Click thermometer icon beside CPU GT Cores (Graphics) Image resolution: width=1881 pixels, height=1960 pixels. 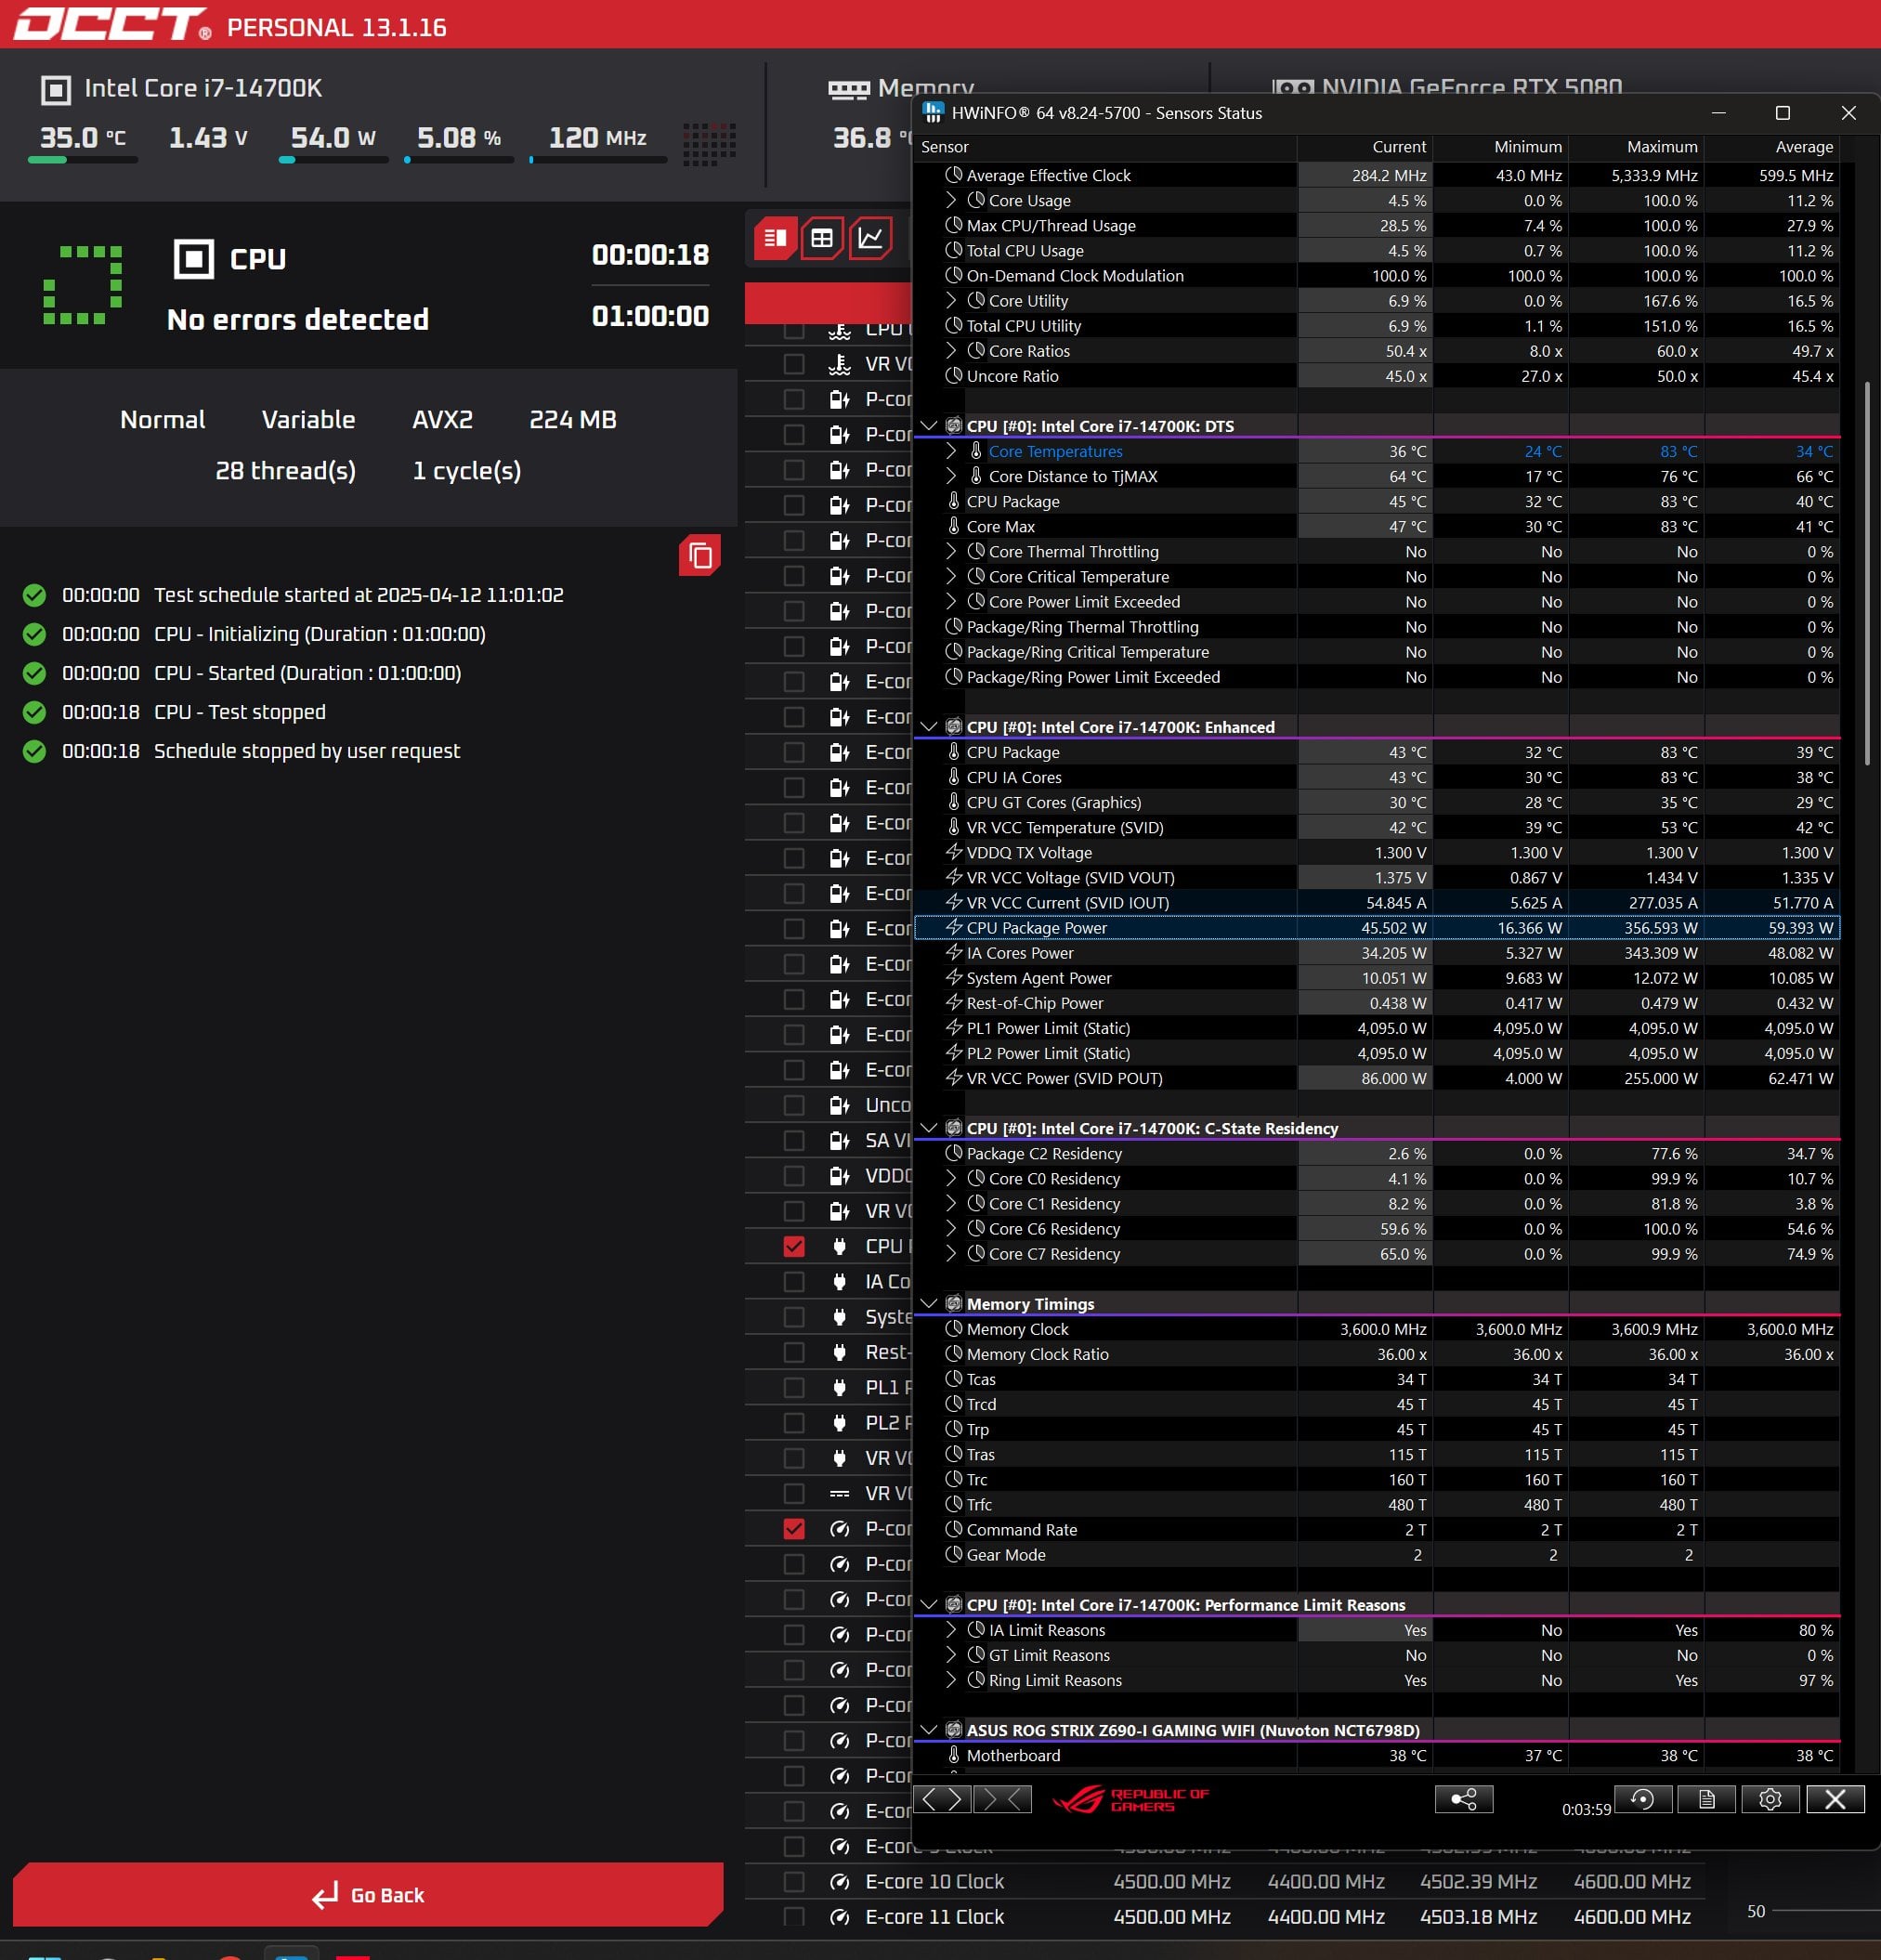click(954, 802)
